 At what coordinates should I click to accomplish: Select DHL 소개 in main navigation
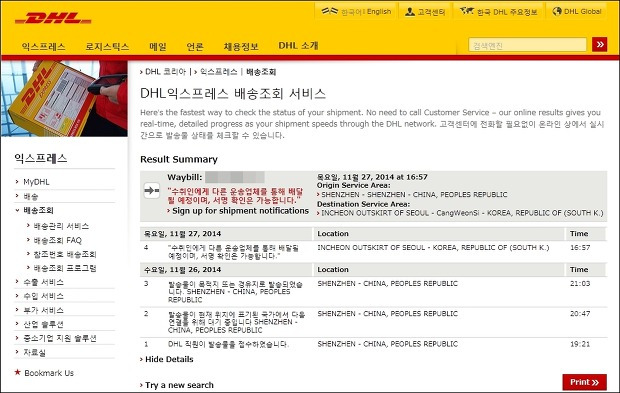[x=298, y=46]
